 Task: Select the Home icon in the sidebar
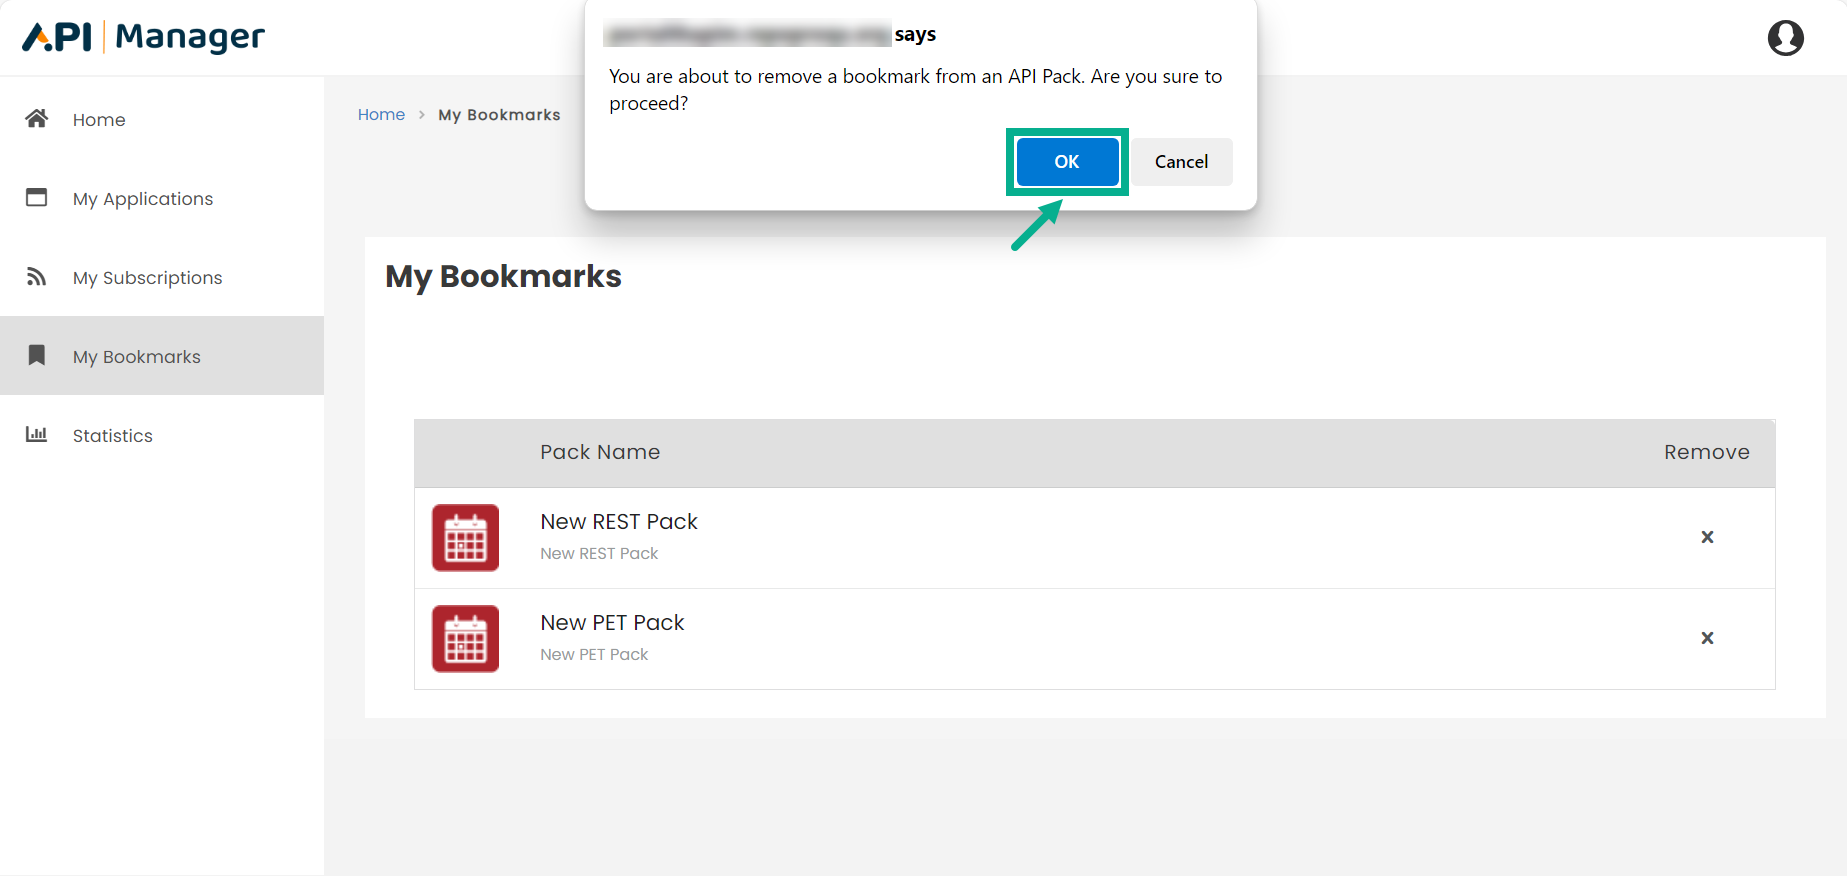coord(36,118)
